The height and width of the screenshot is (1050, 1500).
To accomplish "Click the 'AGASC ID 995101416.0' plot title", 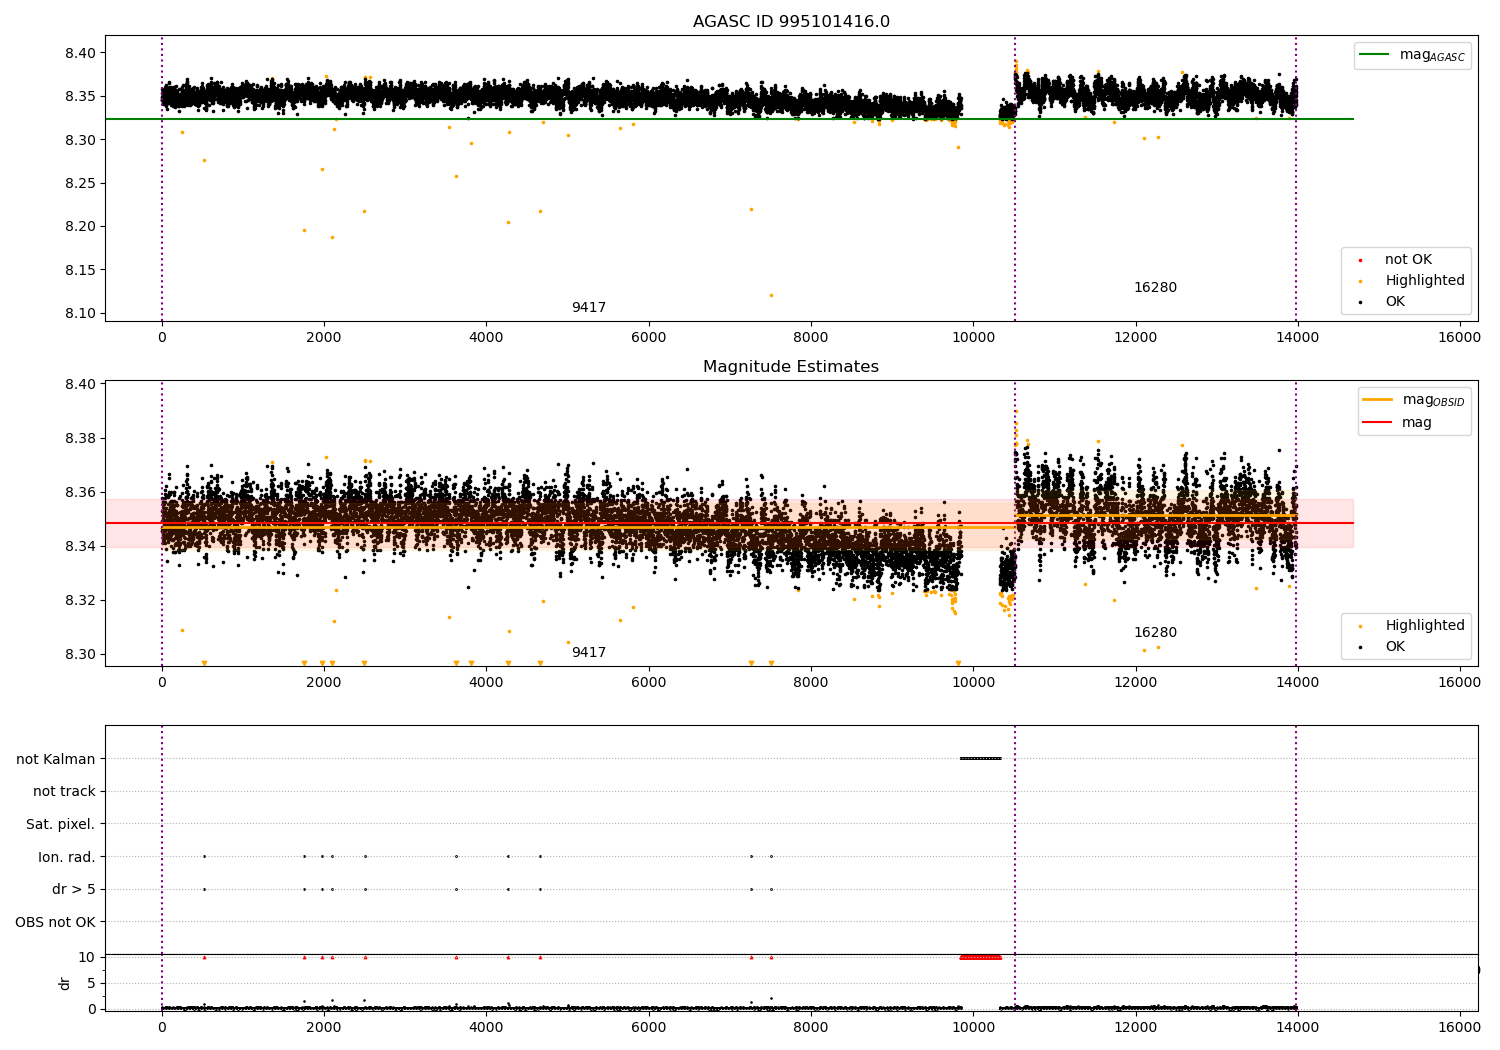I will pyautogui.click(x=791, y=22).
